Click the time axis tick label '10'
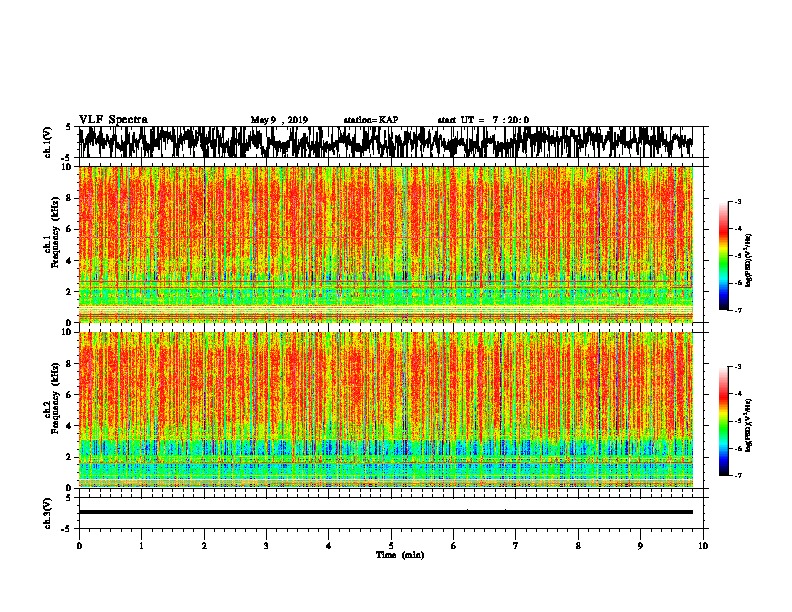This screenshot has height=612, width=792. coord(703,546)
